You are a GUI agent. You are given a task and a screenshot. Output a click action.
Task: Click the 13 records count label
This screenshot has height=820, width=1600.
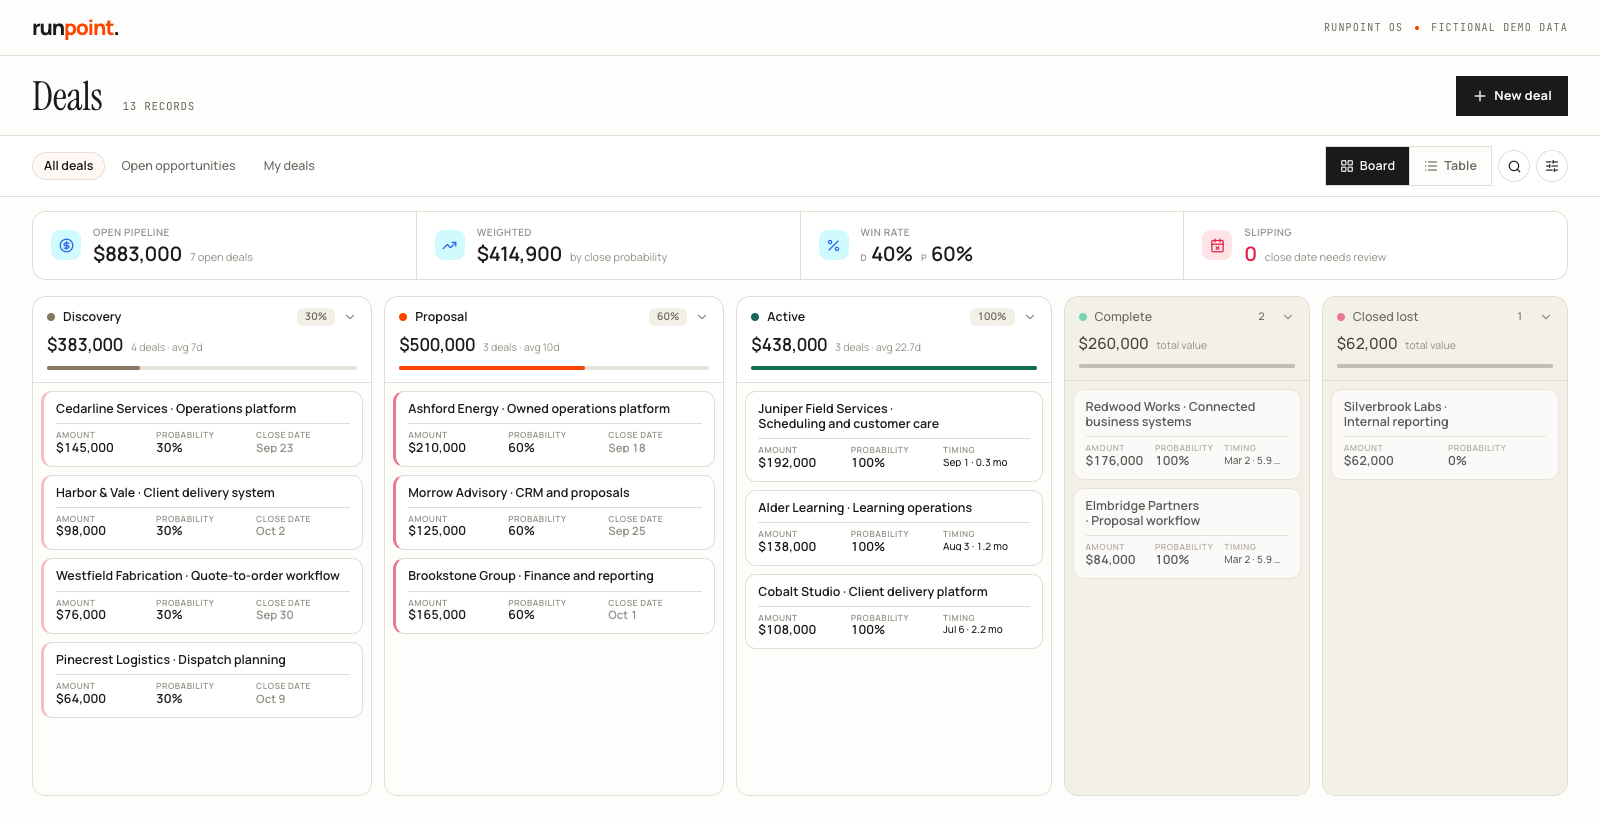click(x=159, y=106)
